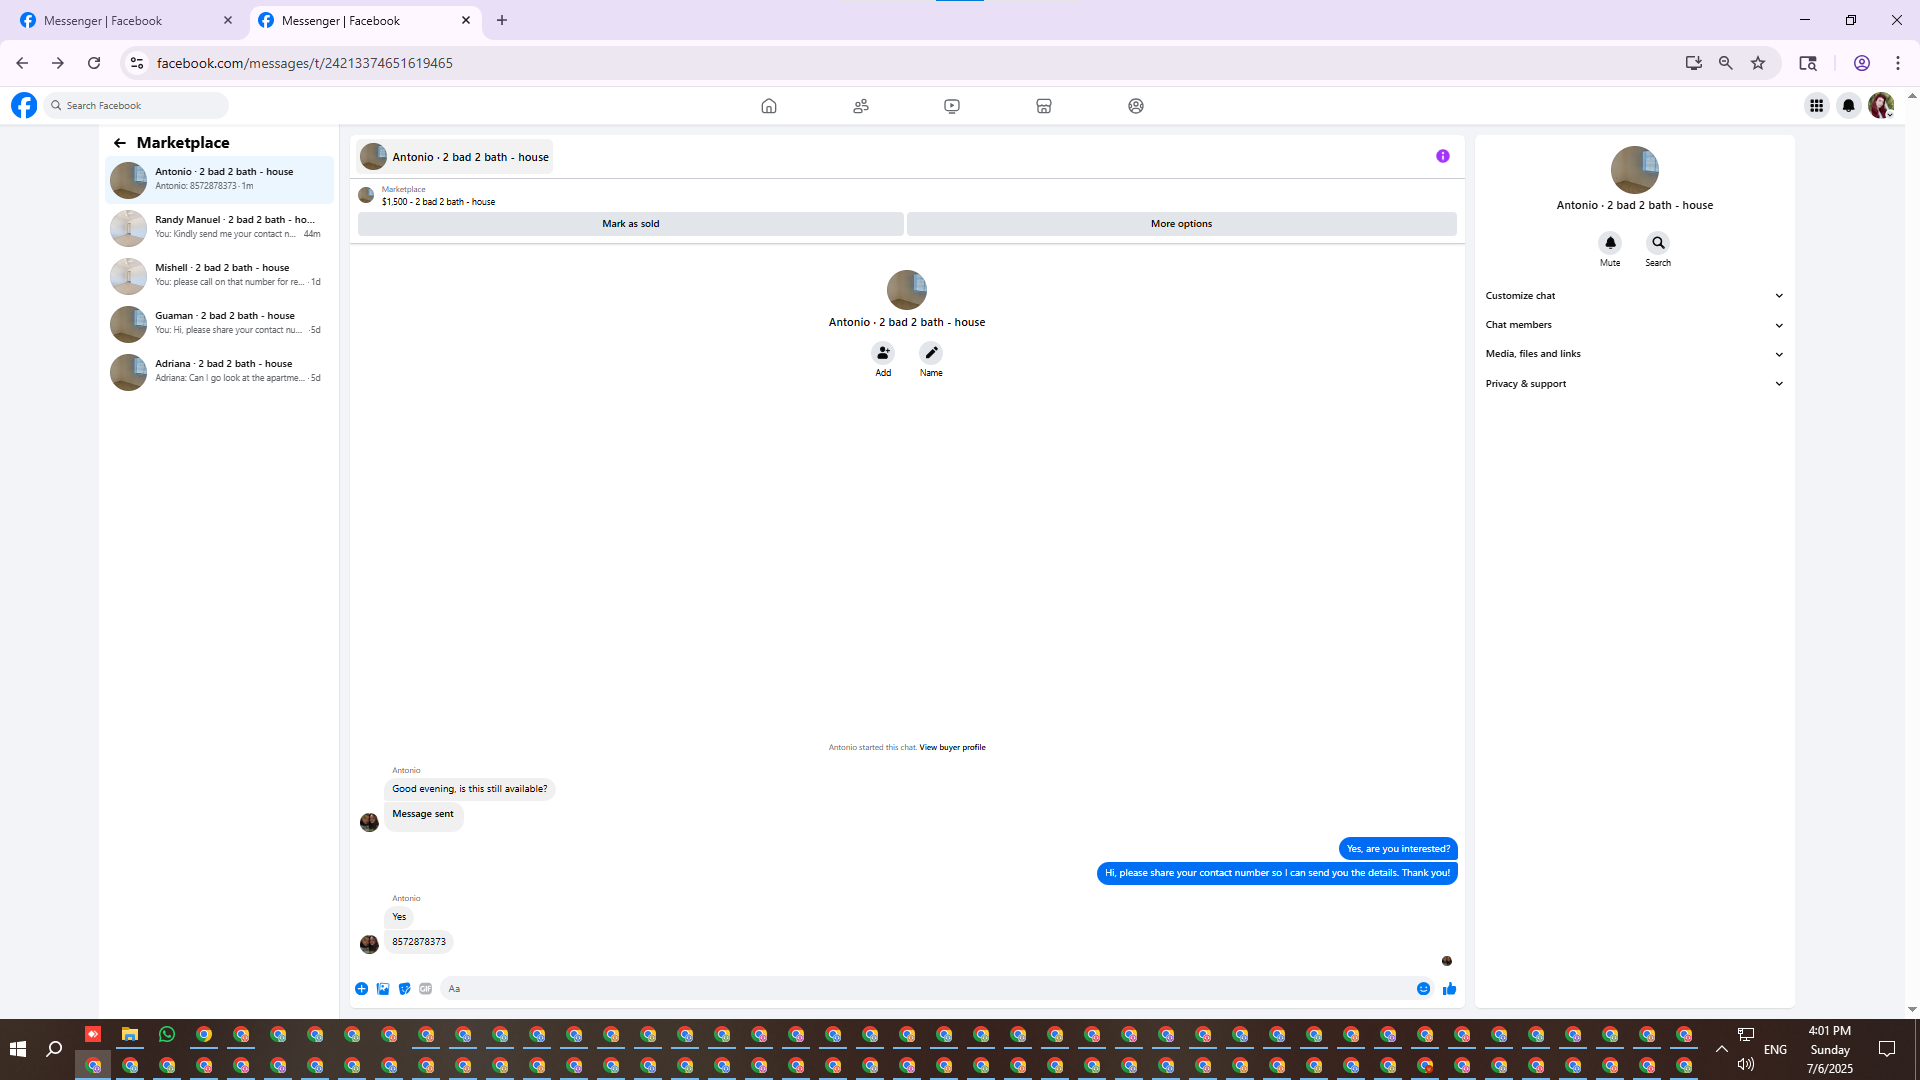Open WhatsApp from the Windows taskbar
The height and width of the screenshot is (1080, 1920).
pos(167,1034)
